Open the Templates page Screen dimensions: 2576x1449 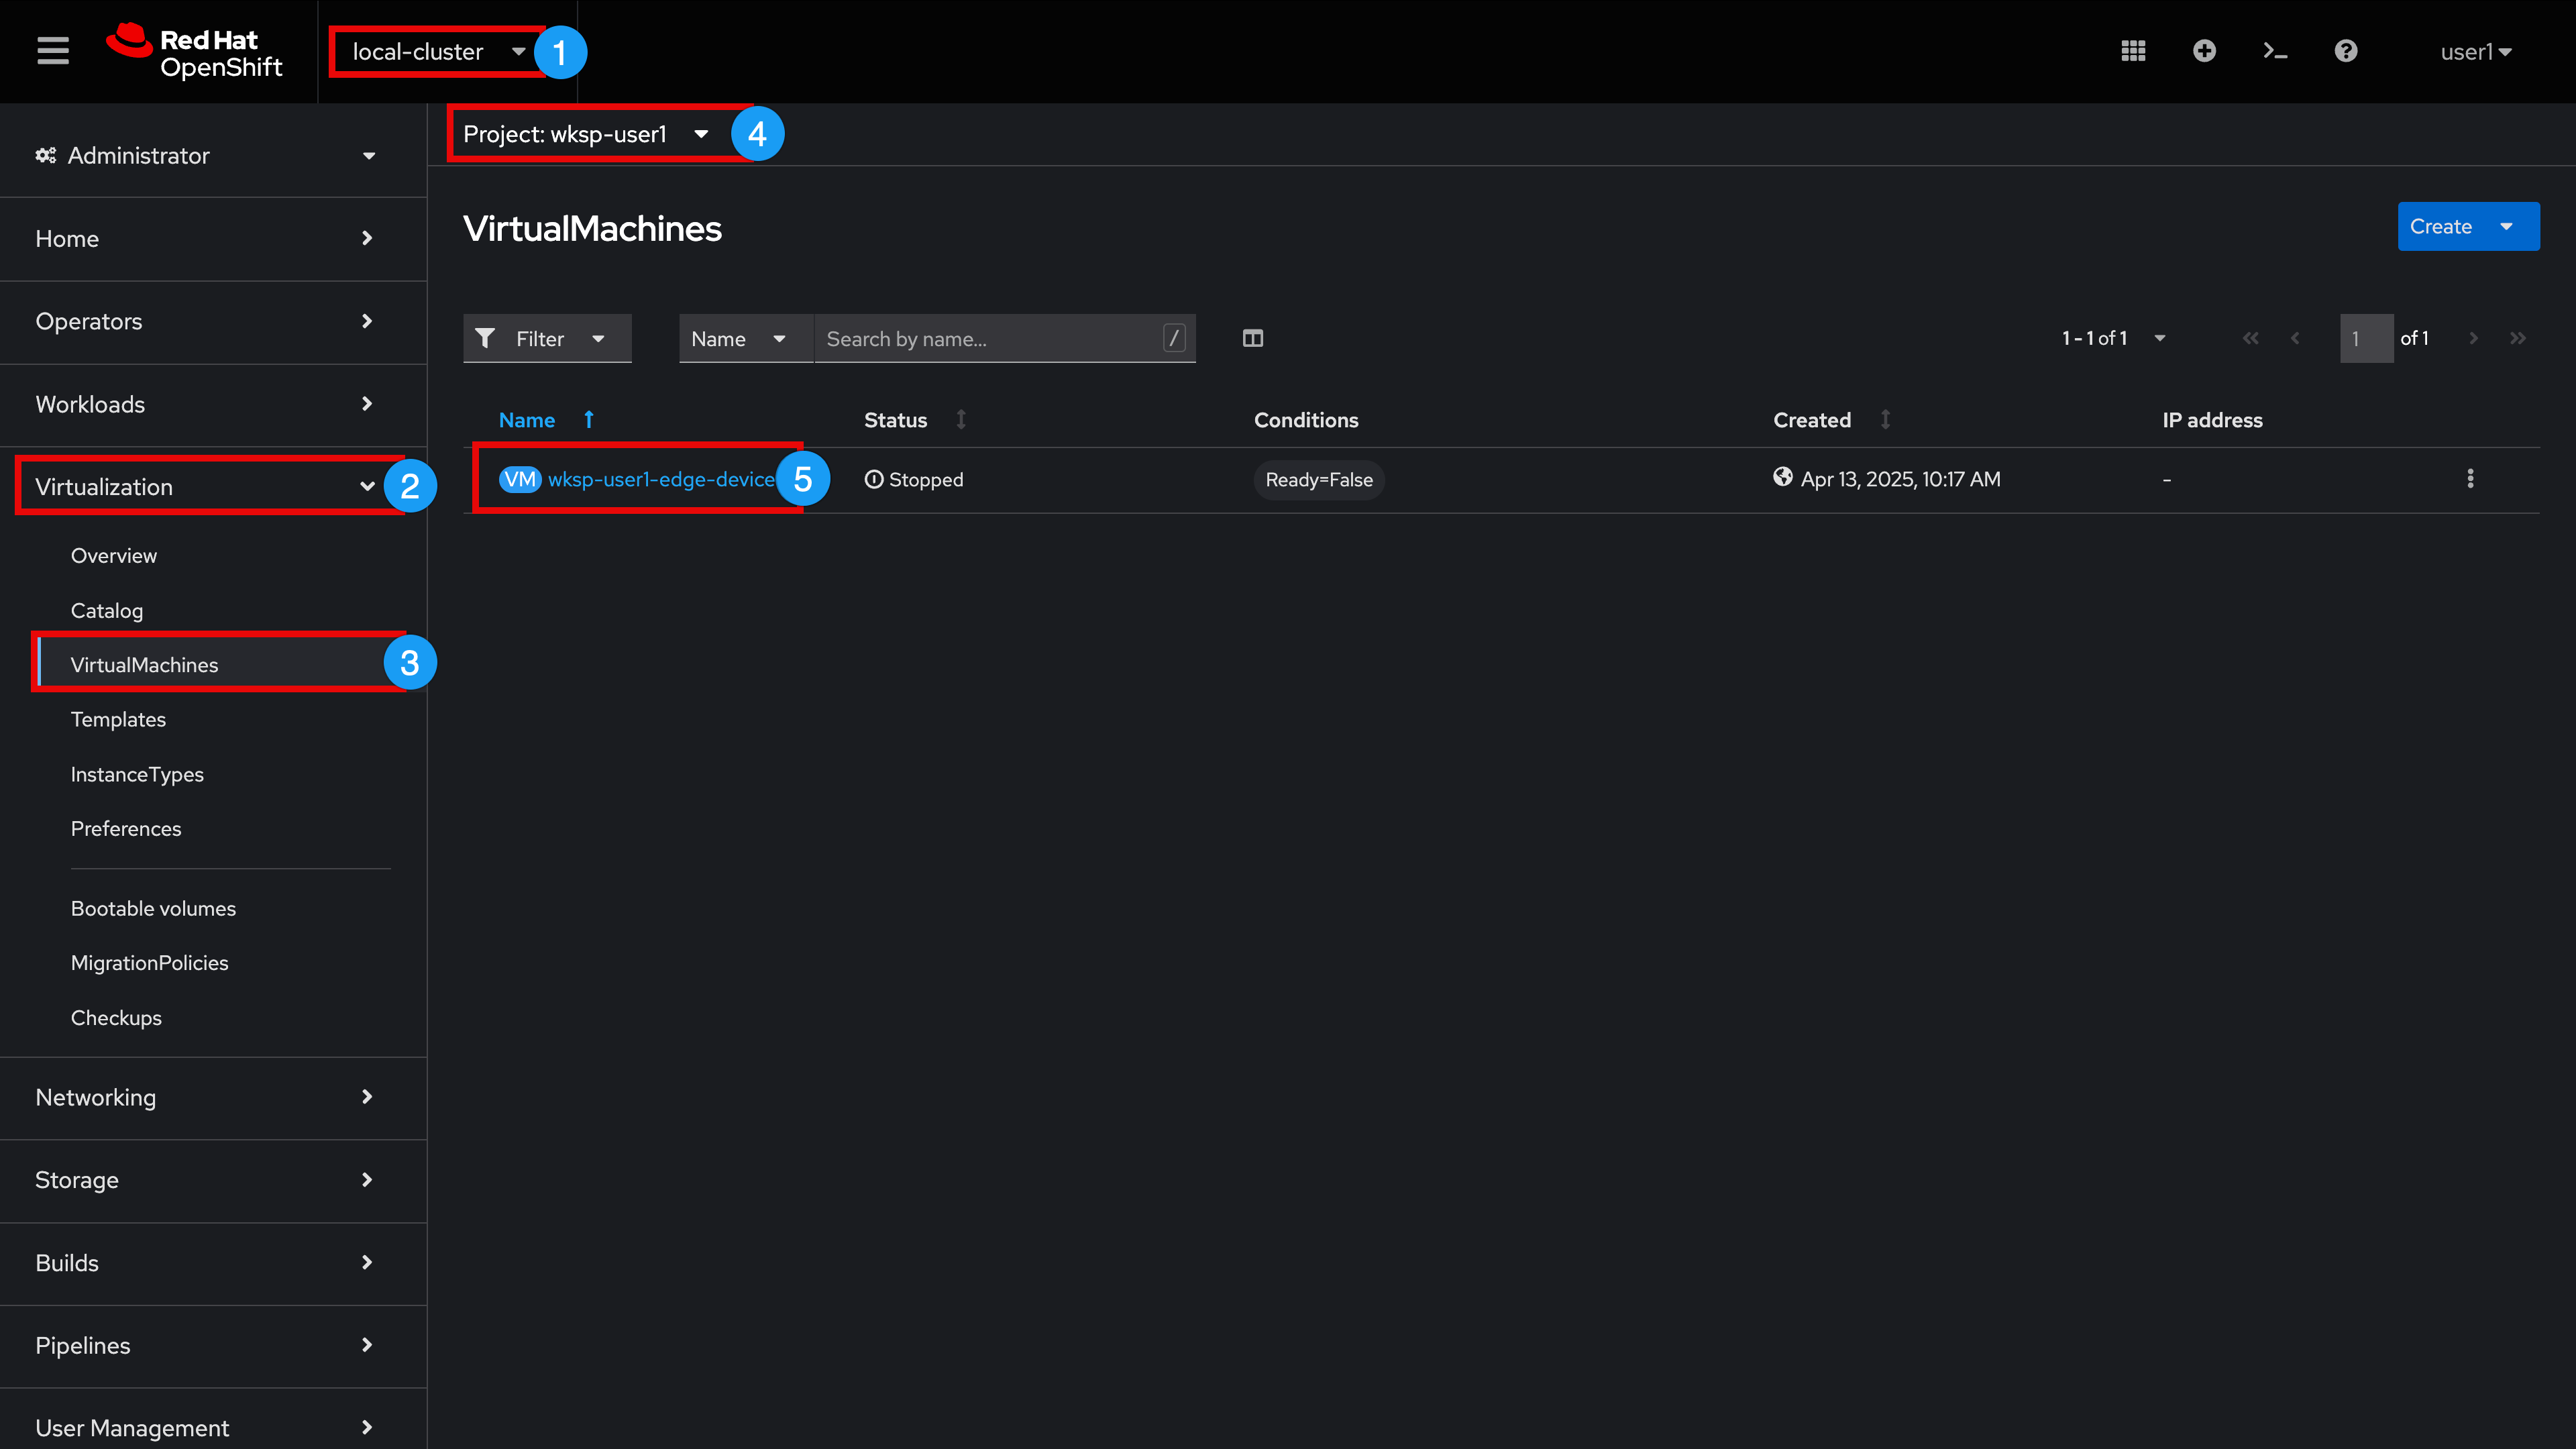tap(118, 719)
